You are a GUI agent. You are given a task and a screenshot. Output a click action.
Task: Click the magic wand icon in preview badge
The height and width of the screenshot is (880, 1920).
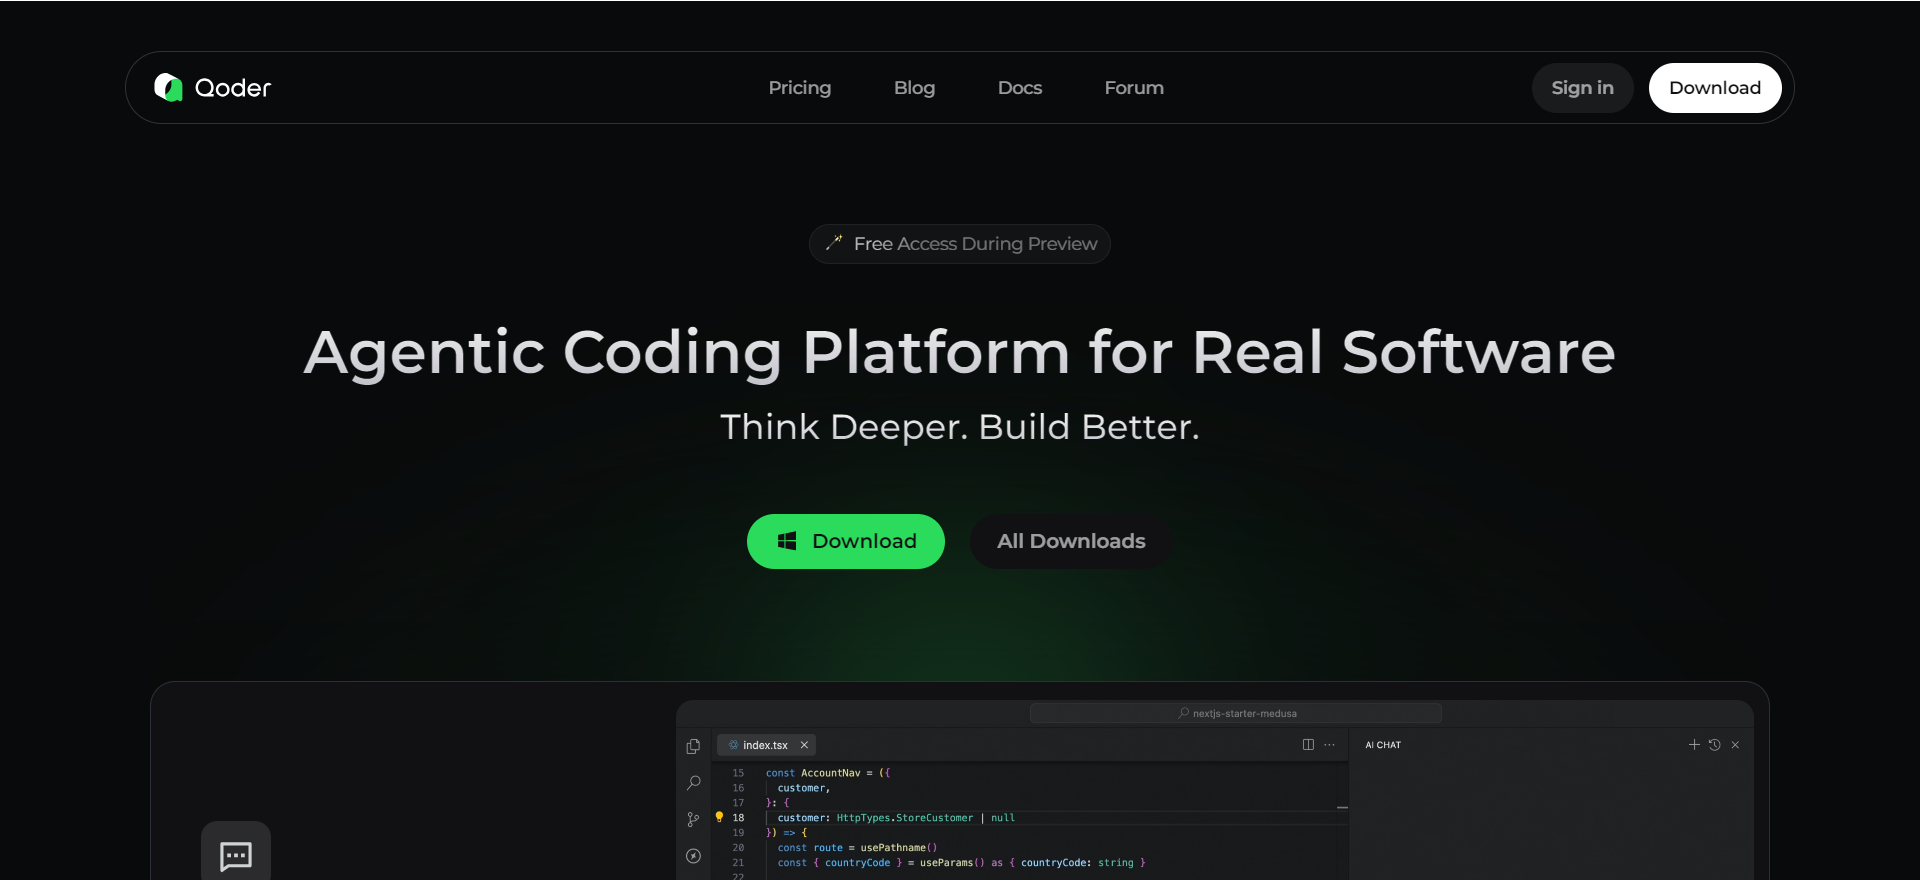coord(834,242)
